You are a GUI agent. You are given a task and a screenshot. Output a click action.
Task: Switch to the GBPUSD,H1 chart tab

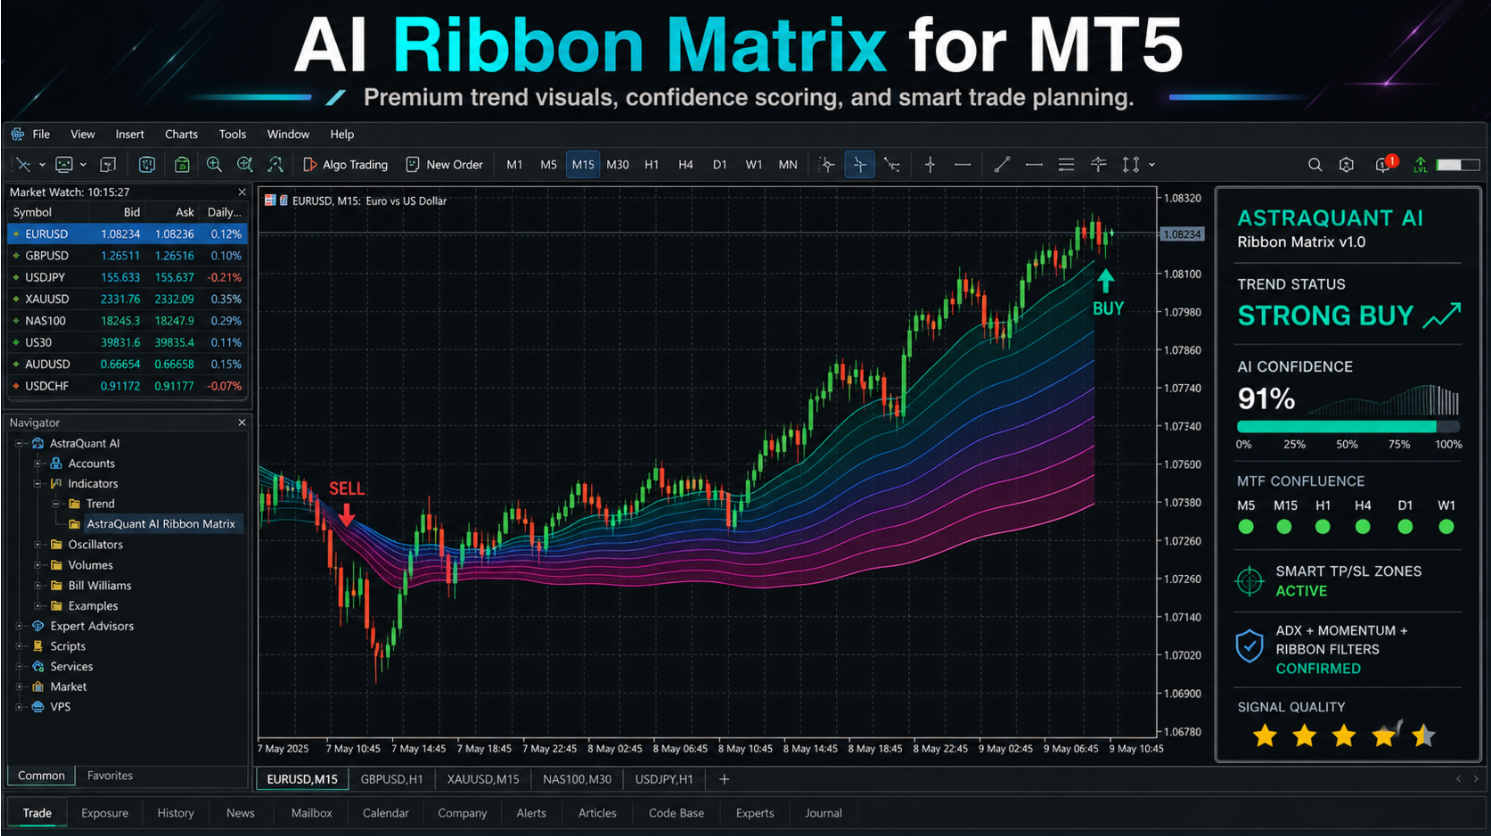coord(392,779)
